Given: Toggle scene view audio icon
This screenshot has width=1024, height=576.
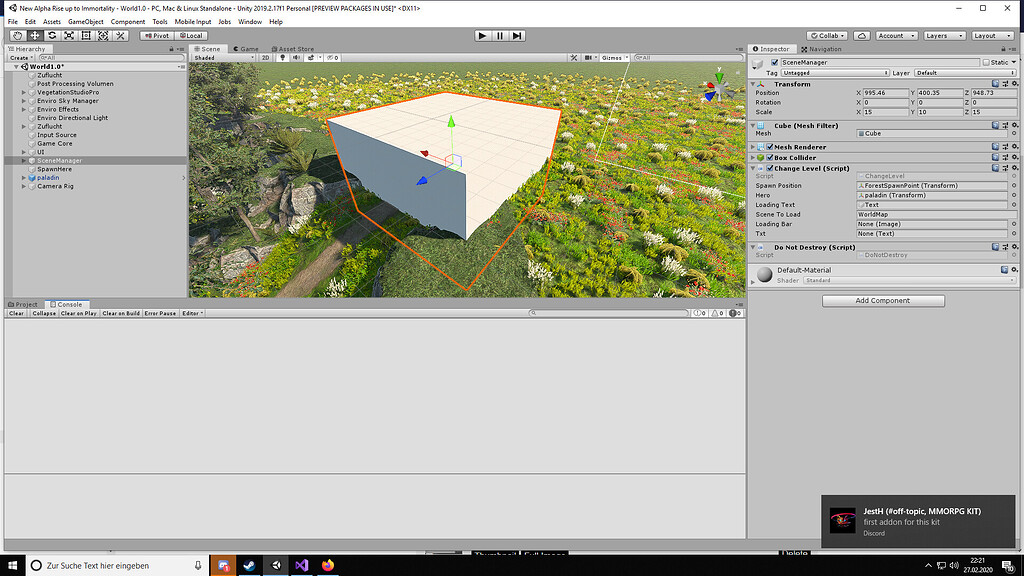Looking at the screenshot, I should 297,57.
